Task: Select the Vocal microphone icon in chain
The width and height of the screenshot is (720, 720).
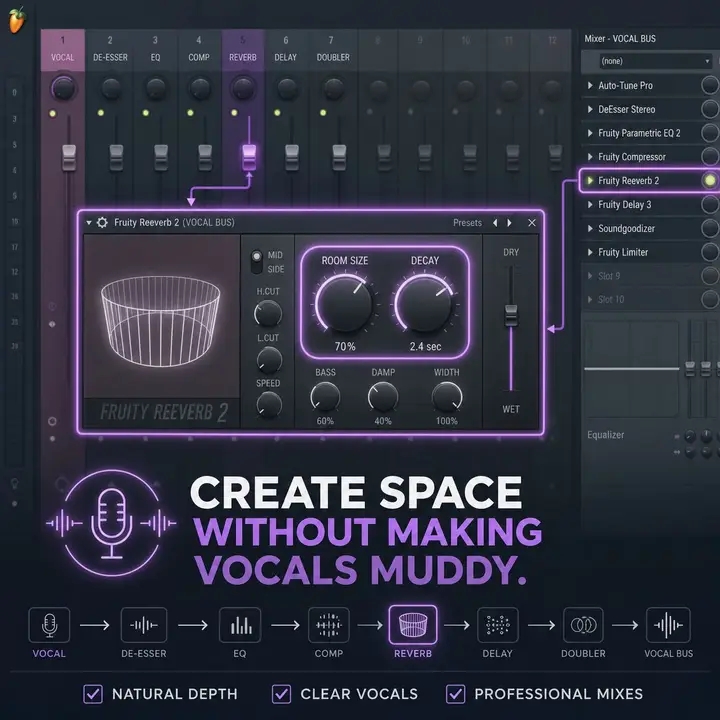Action: (x=49, y=624)
